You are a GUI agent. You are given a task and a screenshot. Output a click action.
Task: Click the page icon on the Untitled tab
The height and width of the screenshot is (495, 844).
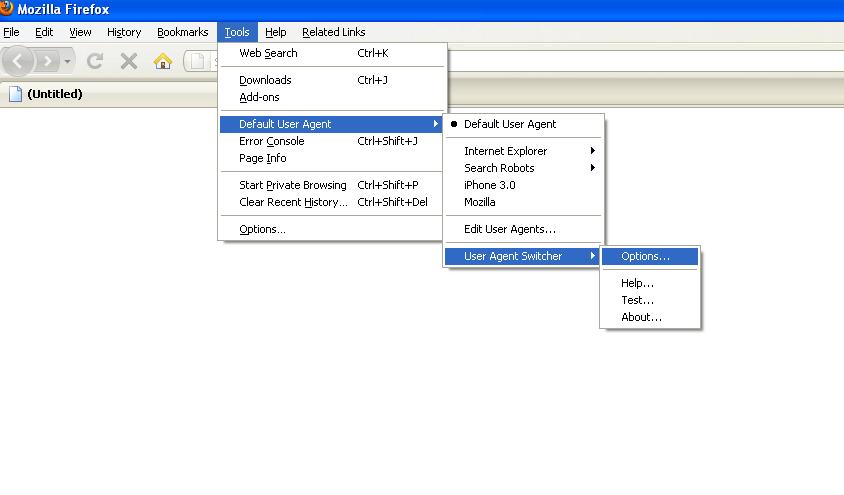[16, 94]
